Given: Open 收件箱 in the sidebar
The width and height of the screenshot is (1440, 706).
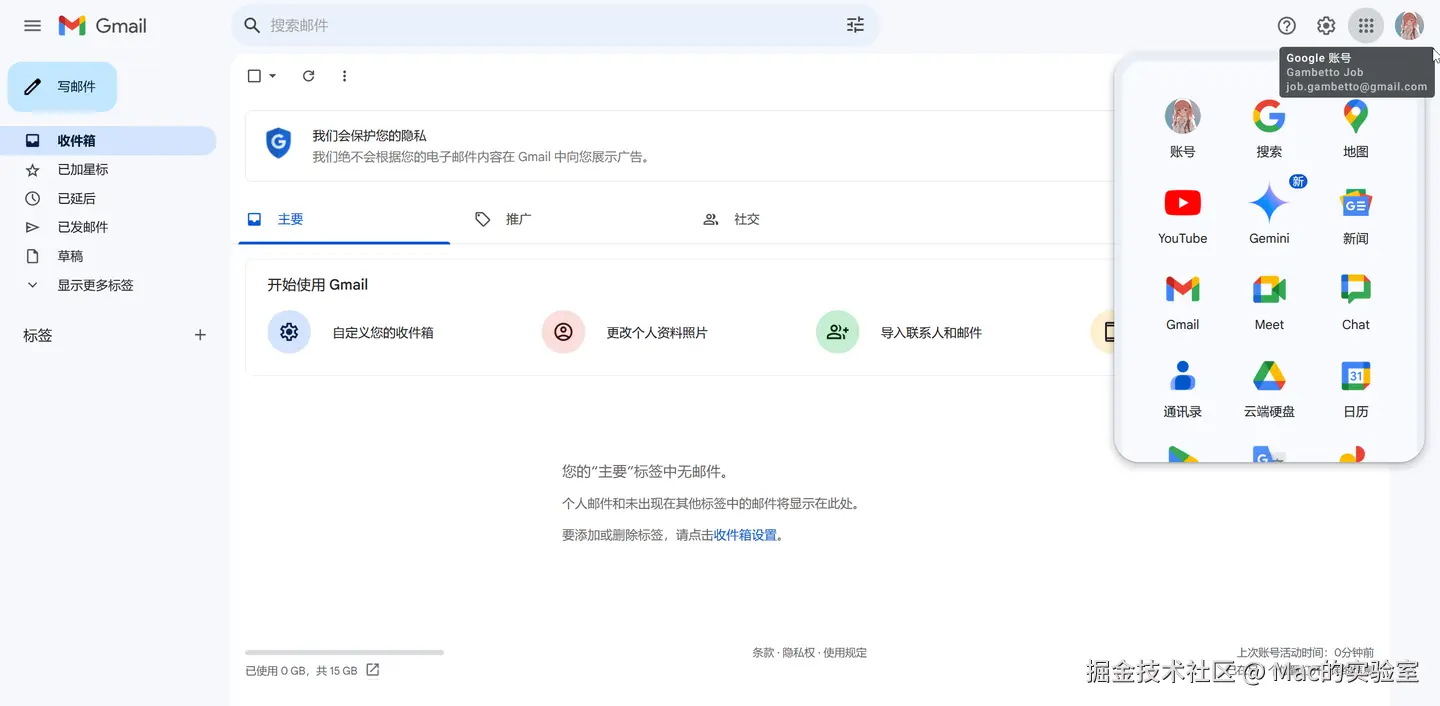Looking at the screenshot, I should point(108,141).
